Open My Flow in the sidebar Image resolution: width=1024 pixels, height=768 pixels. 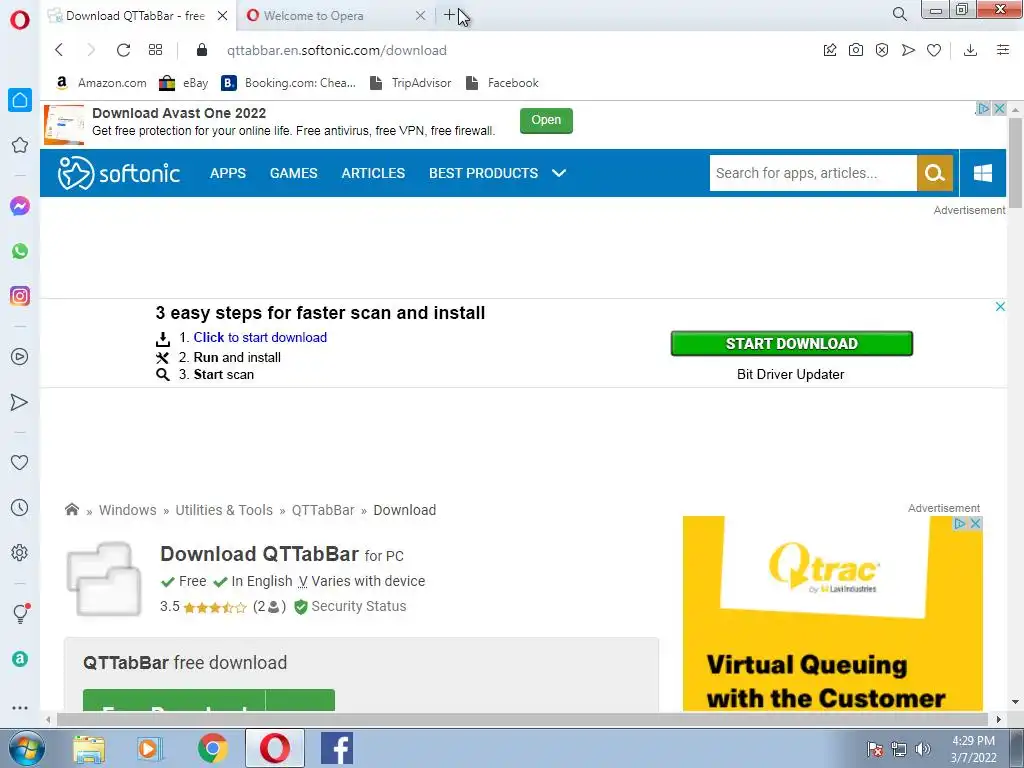pos(20,402)
